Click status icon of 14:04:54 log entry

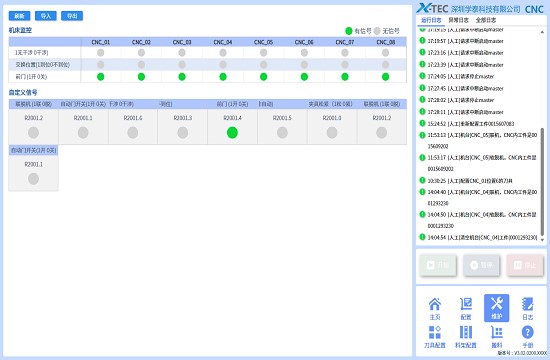click(x=422, y=237)
